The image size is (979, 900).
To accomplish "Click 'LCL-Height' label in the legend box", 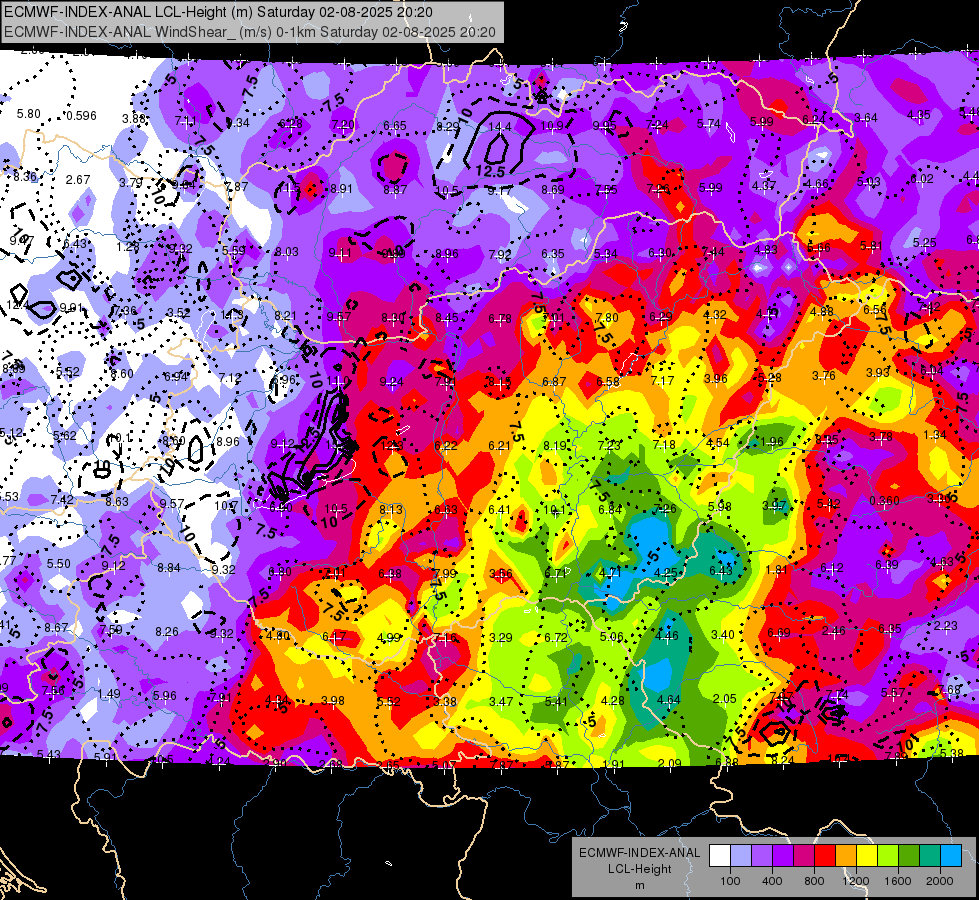I will pyautogui.click(x=639, y=869).
